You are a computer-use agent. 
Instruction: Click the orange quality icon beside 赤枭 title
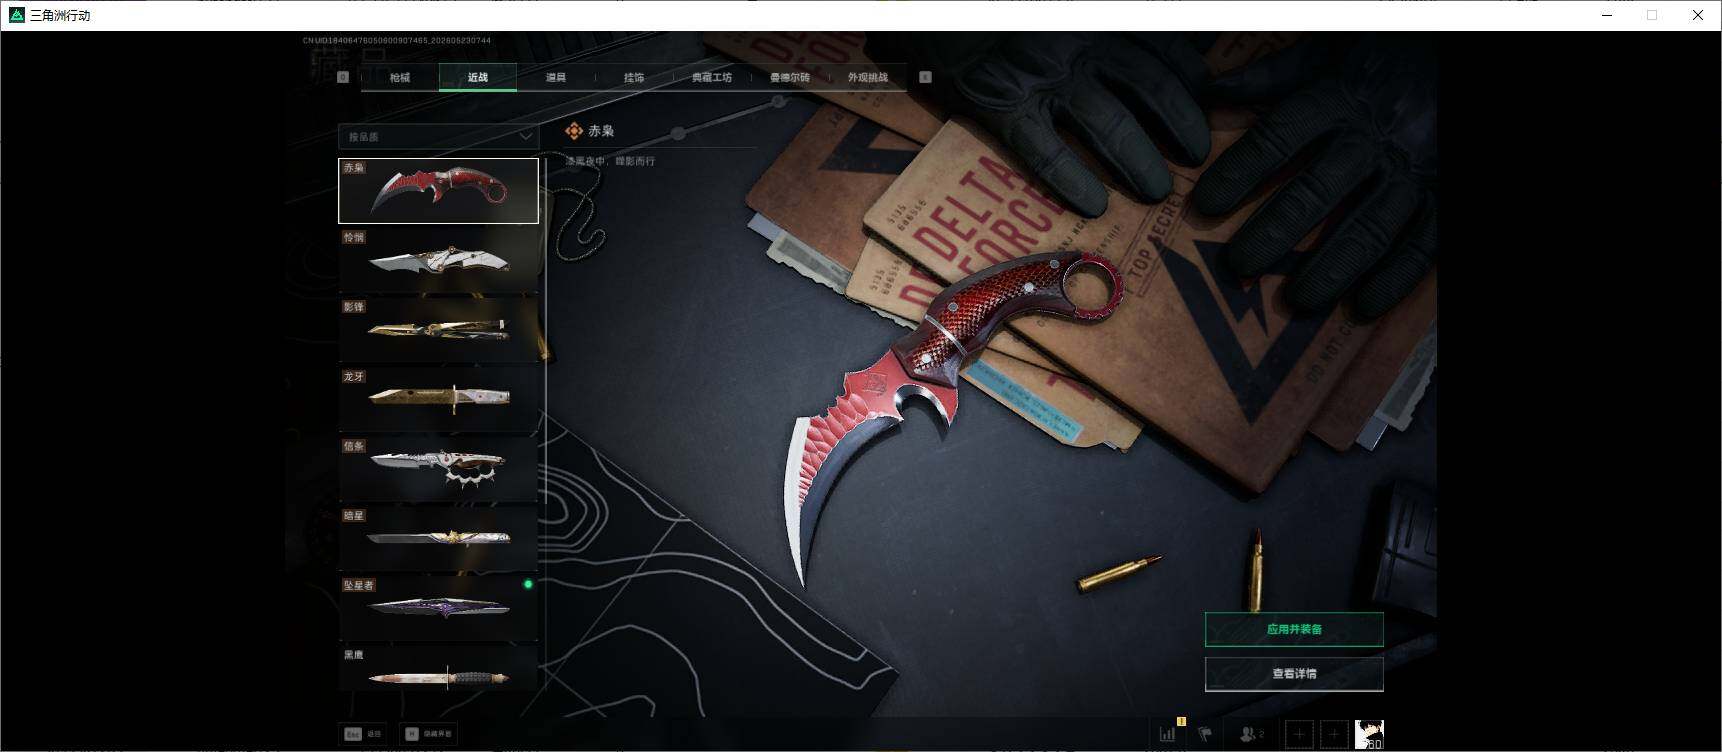click(574, 131)
